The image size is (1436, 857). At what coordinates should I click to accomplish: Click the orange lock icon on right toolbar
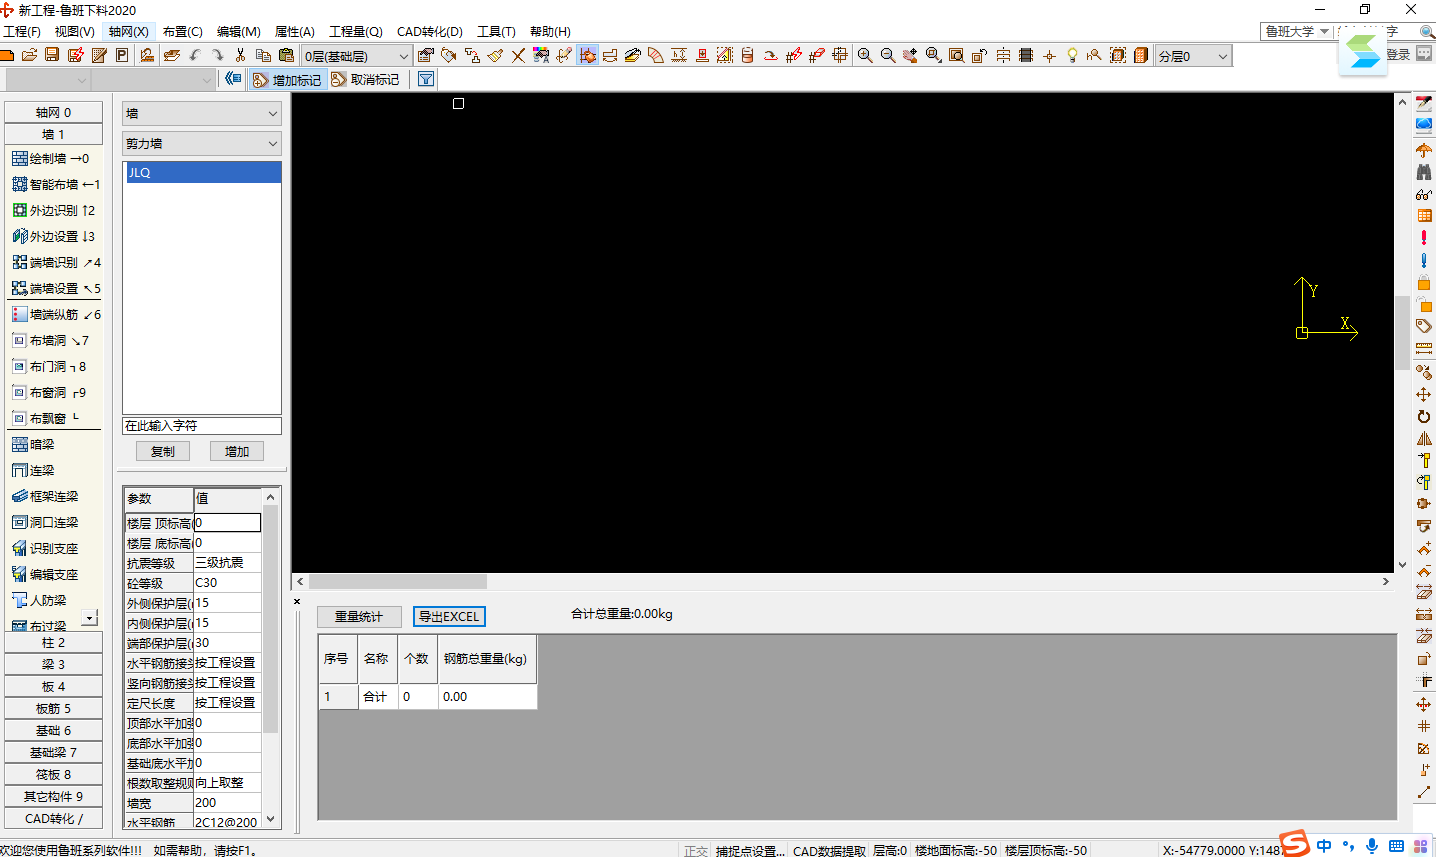click(1424, 282)
